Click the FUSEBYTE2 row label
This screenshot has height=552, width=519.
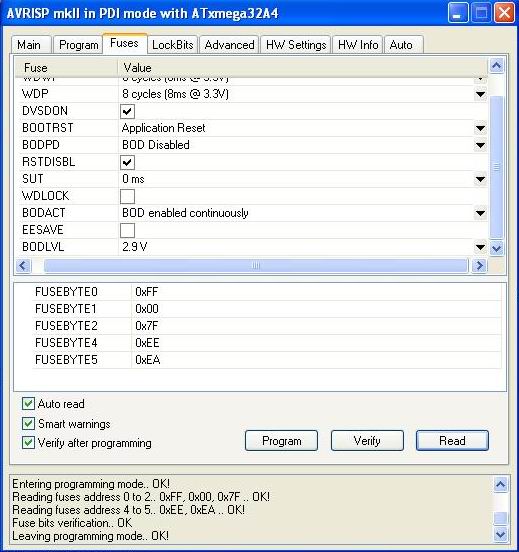pos(66,326)
